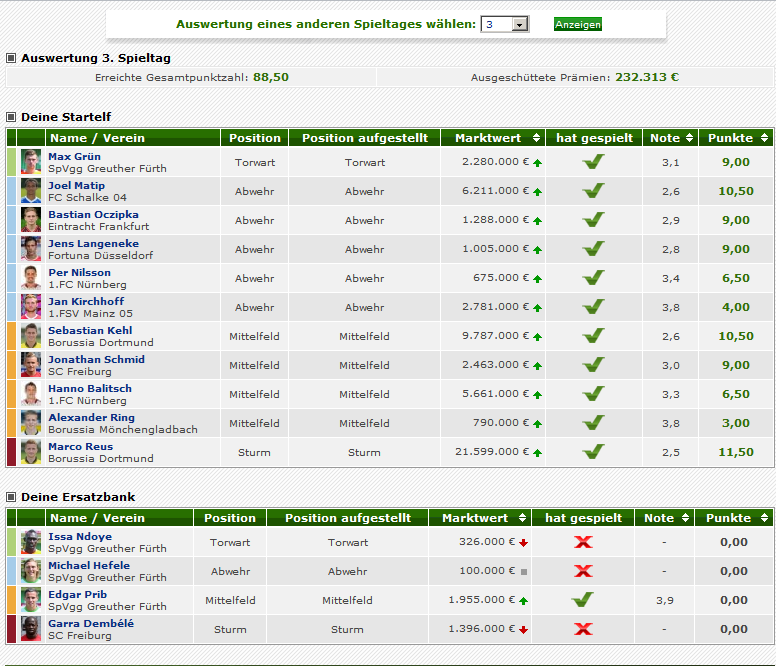The width and height of the screenshot is (776, 666).
Task: Open Sebastian Kehl player link
Action: 90,330
